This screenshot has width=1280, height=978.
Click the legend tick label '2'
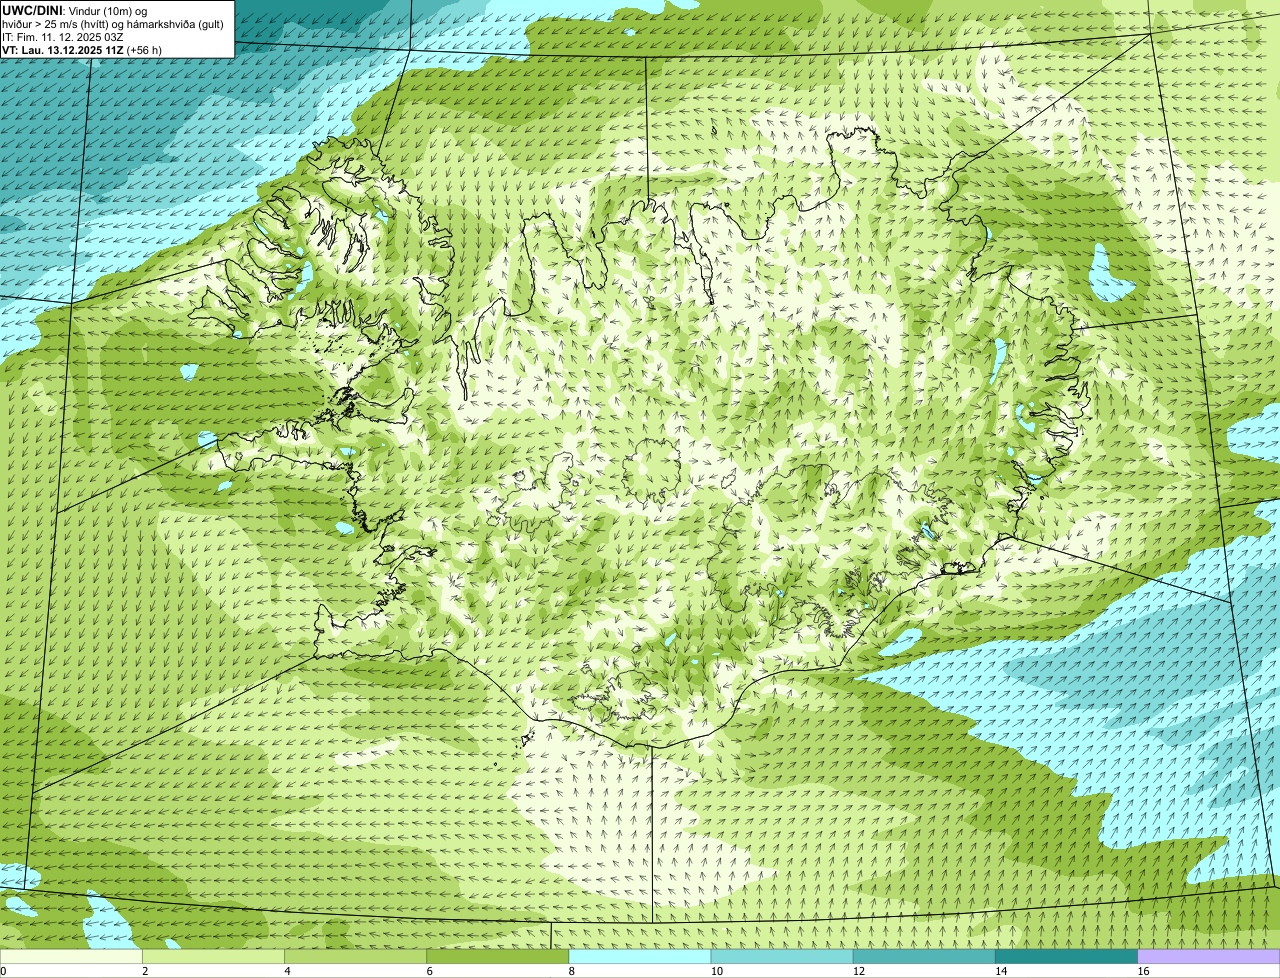[x=146, y=971]
